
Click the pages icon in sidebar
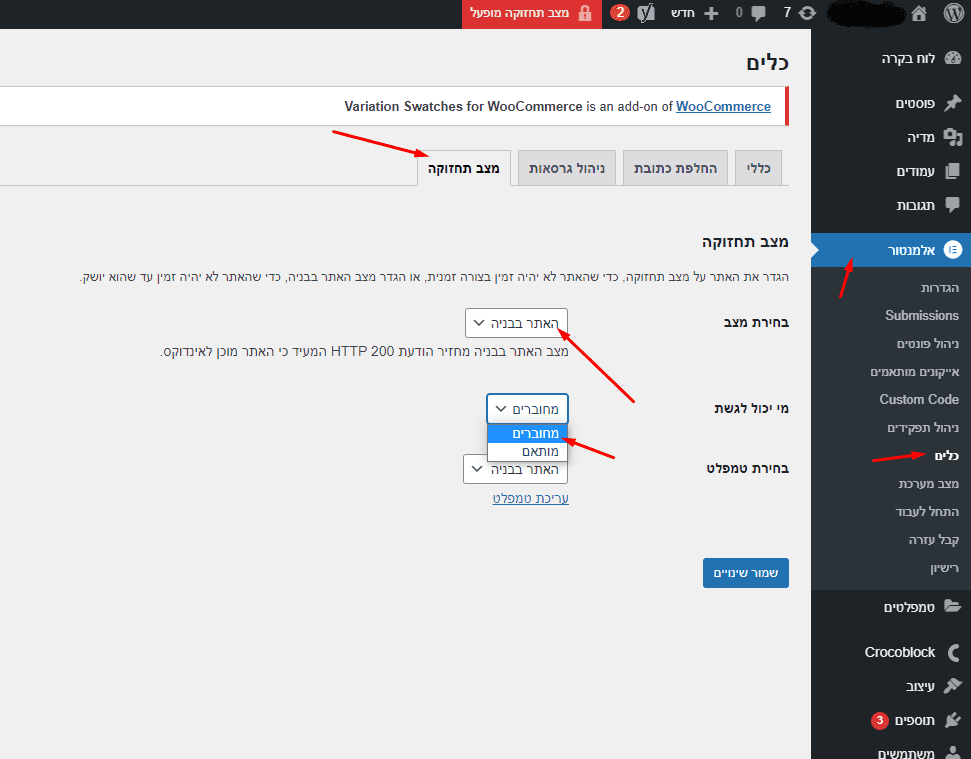[953, 171]
